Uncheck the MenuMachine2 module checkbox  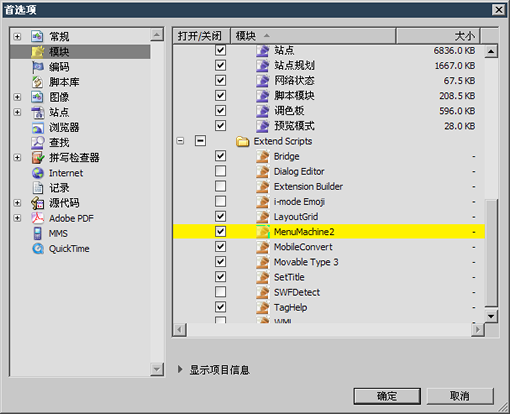220,232
